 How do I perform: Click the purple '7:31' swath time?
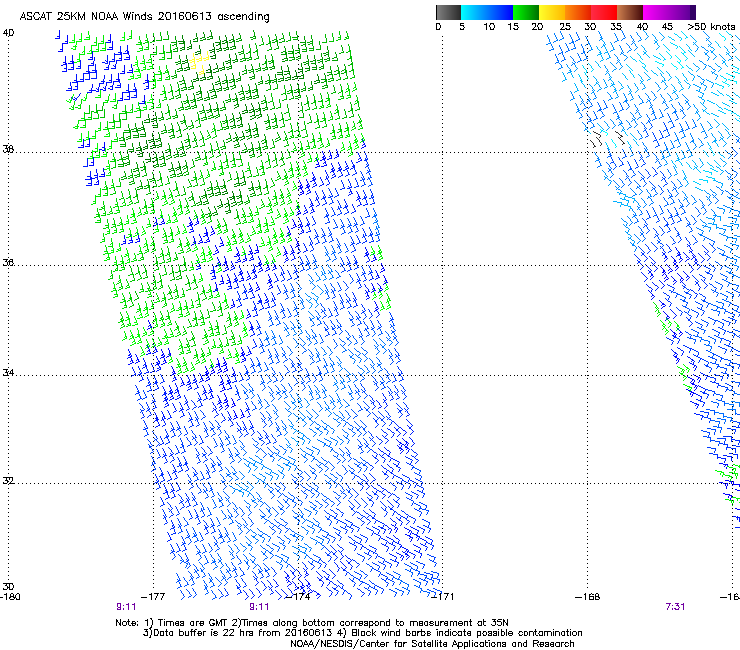coord(675,607)
